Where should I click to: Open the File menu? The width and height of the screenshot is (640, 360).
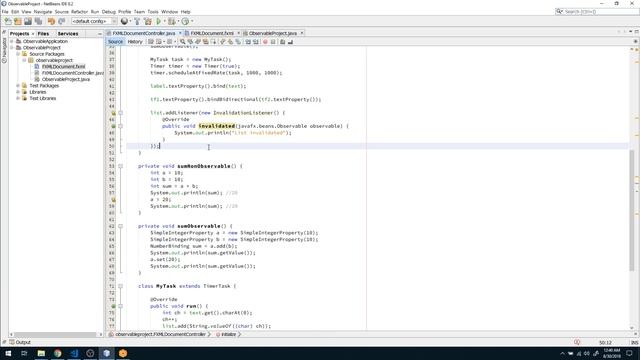pyautogui.click(x=5, y=12)
